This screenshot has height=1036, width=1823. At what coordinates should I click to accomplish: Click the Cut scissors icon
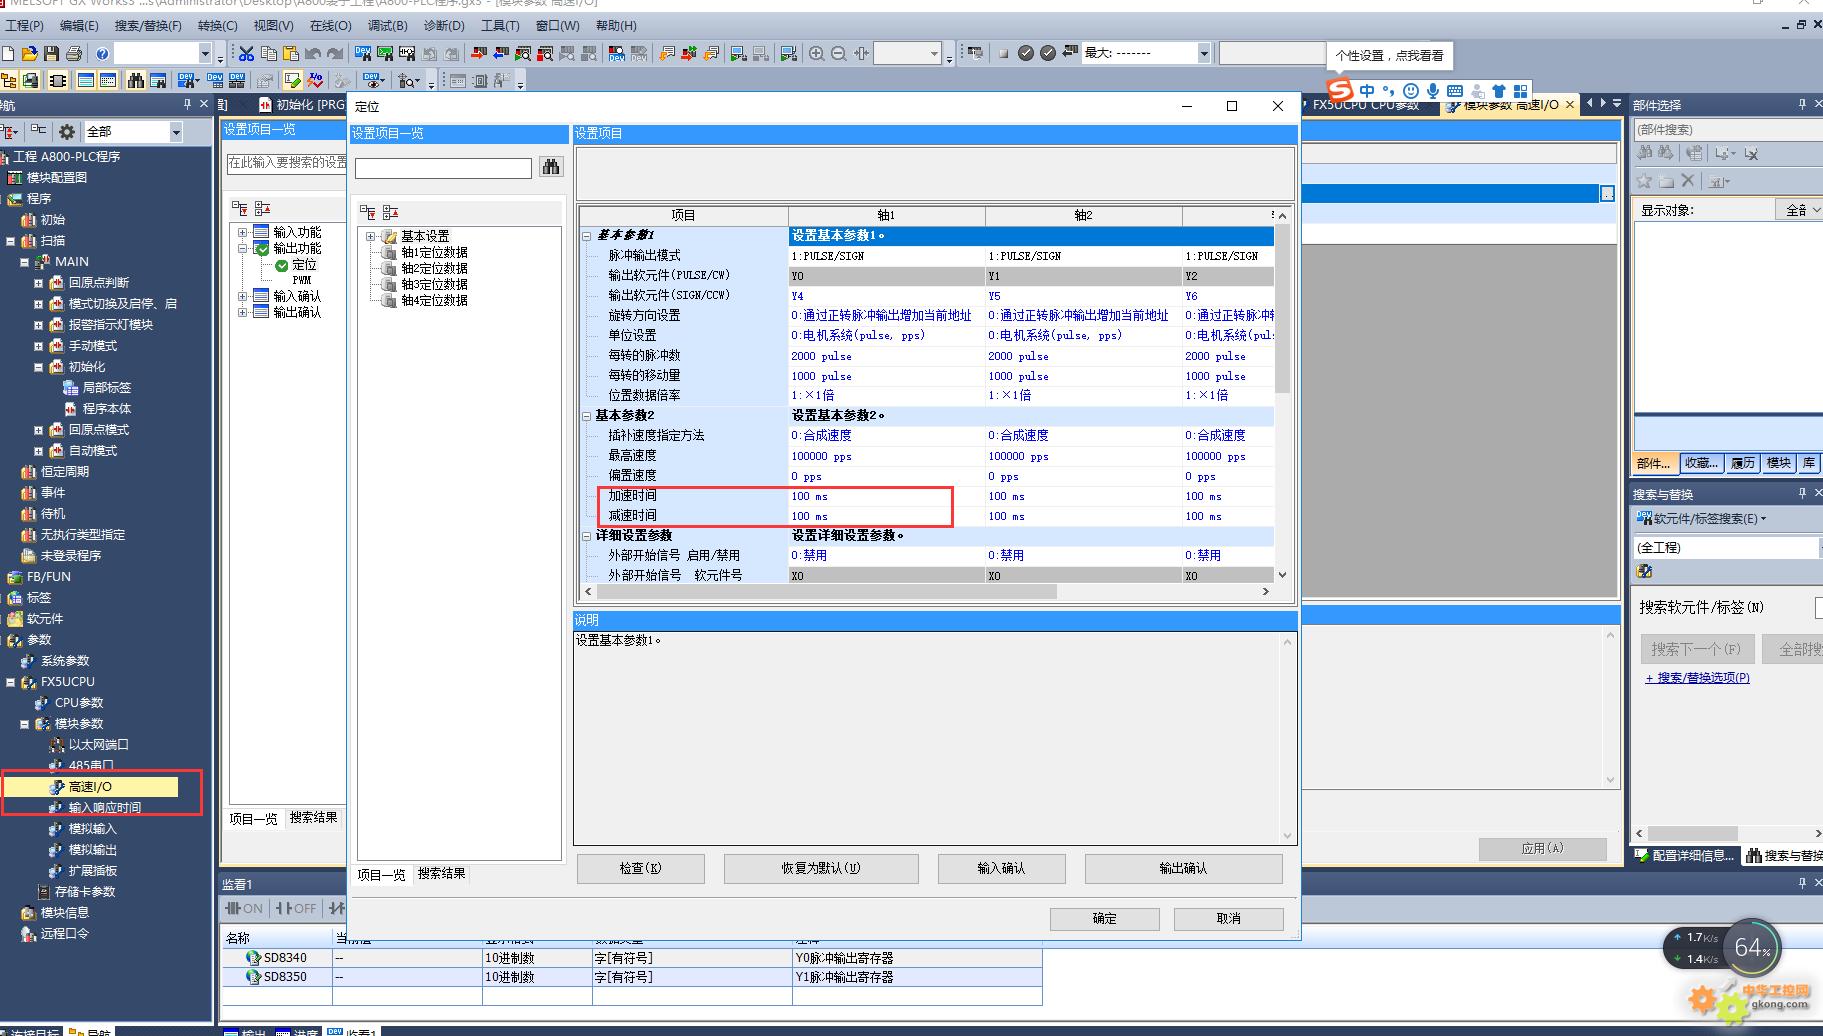pos(246,53)
